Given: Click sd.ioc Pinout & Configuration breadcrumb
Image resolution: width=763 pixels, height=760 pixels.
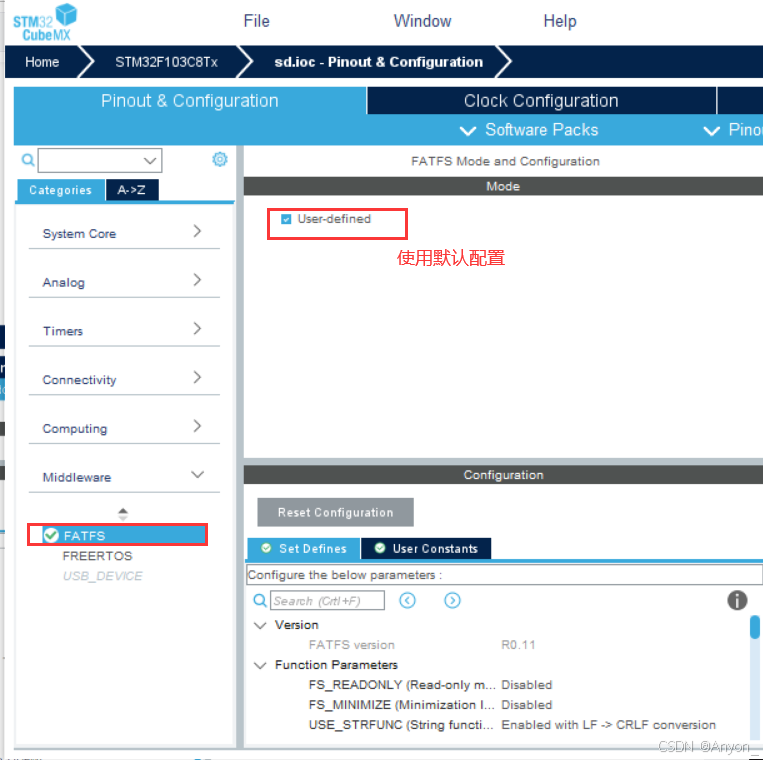Looking at the screenshot, I should click(378, 62).
